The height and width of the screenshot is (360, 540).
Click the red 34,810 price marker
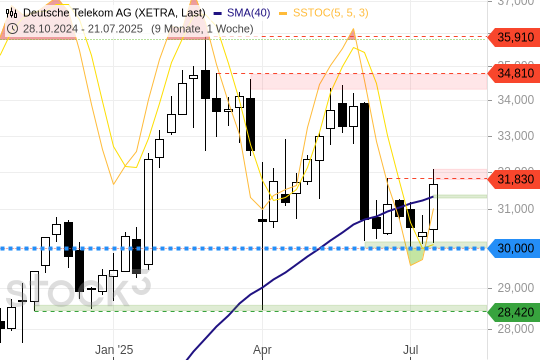point(514,73)
